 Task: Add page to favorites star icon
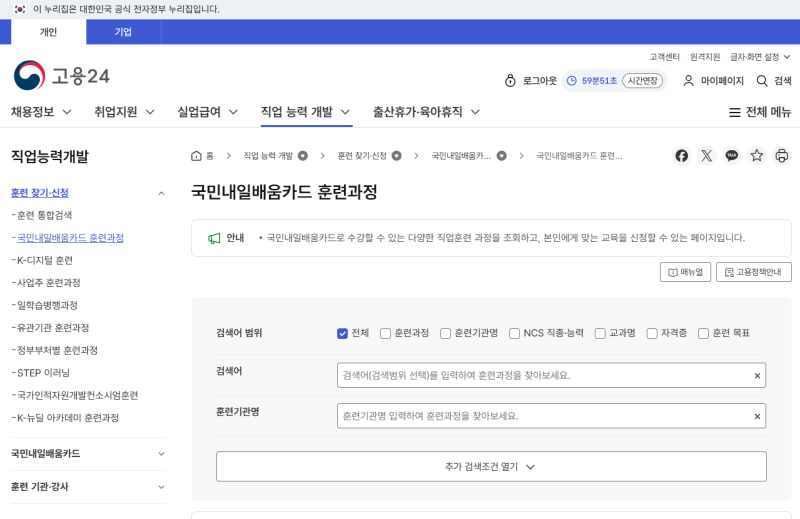coord(757,156)
